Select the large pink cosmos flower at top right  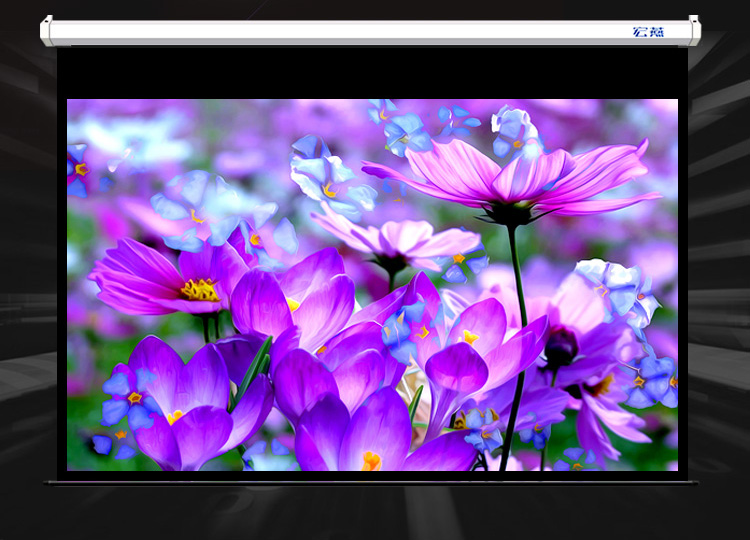point(520,175)
